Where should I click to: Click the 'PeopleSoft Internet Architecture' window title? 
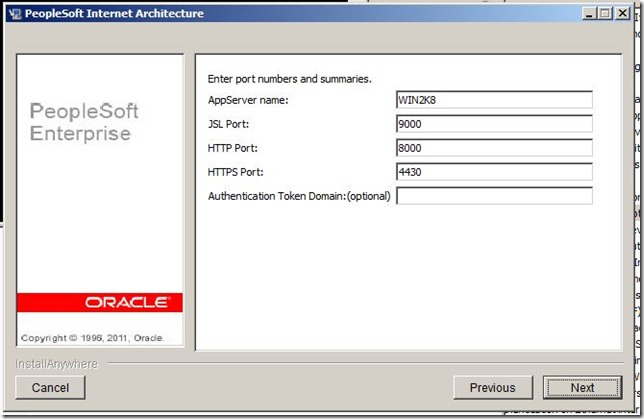click(x=114, y=14)
